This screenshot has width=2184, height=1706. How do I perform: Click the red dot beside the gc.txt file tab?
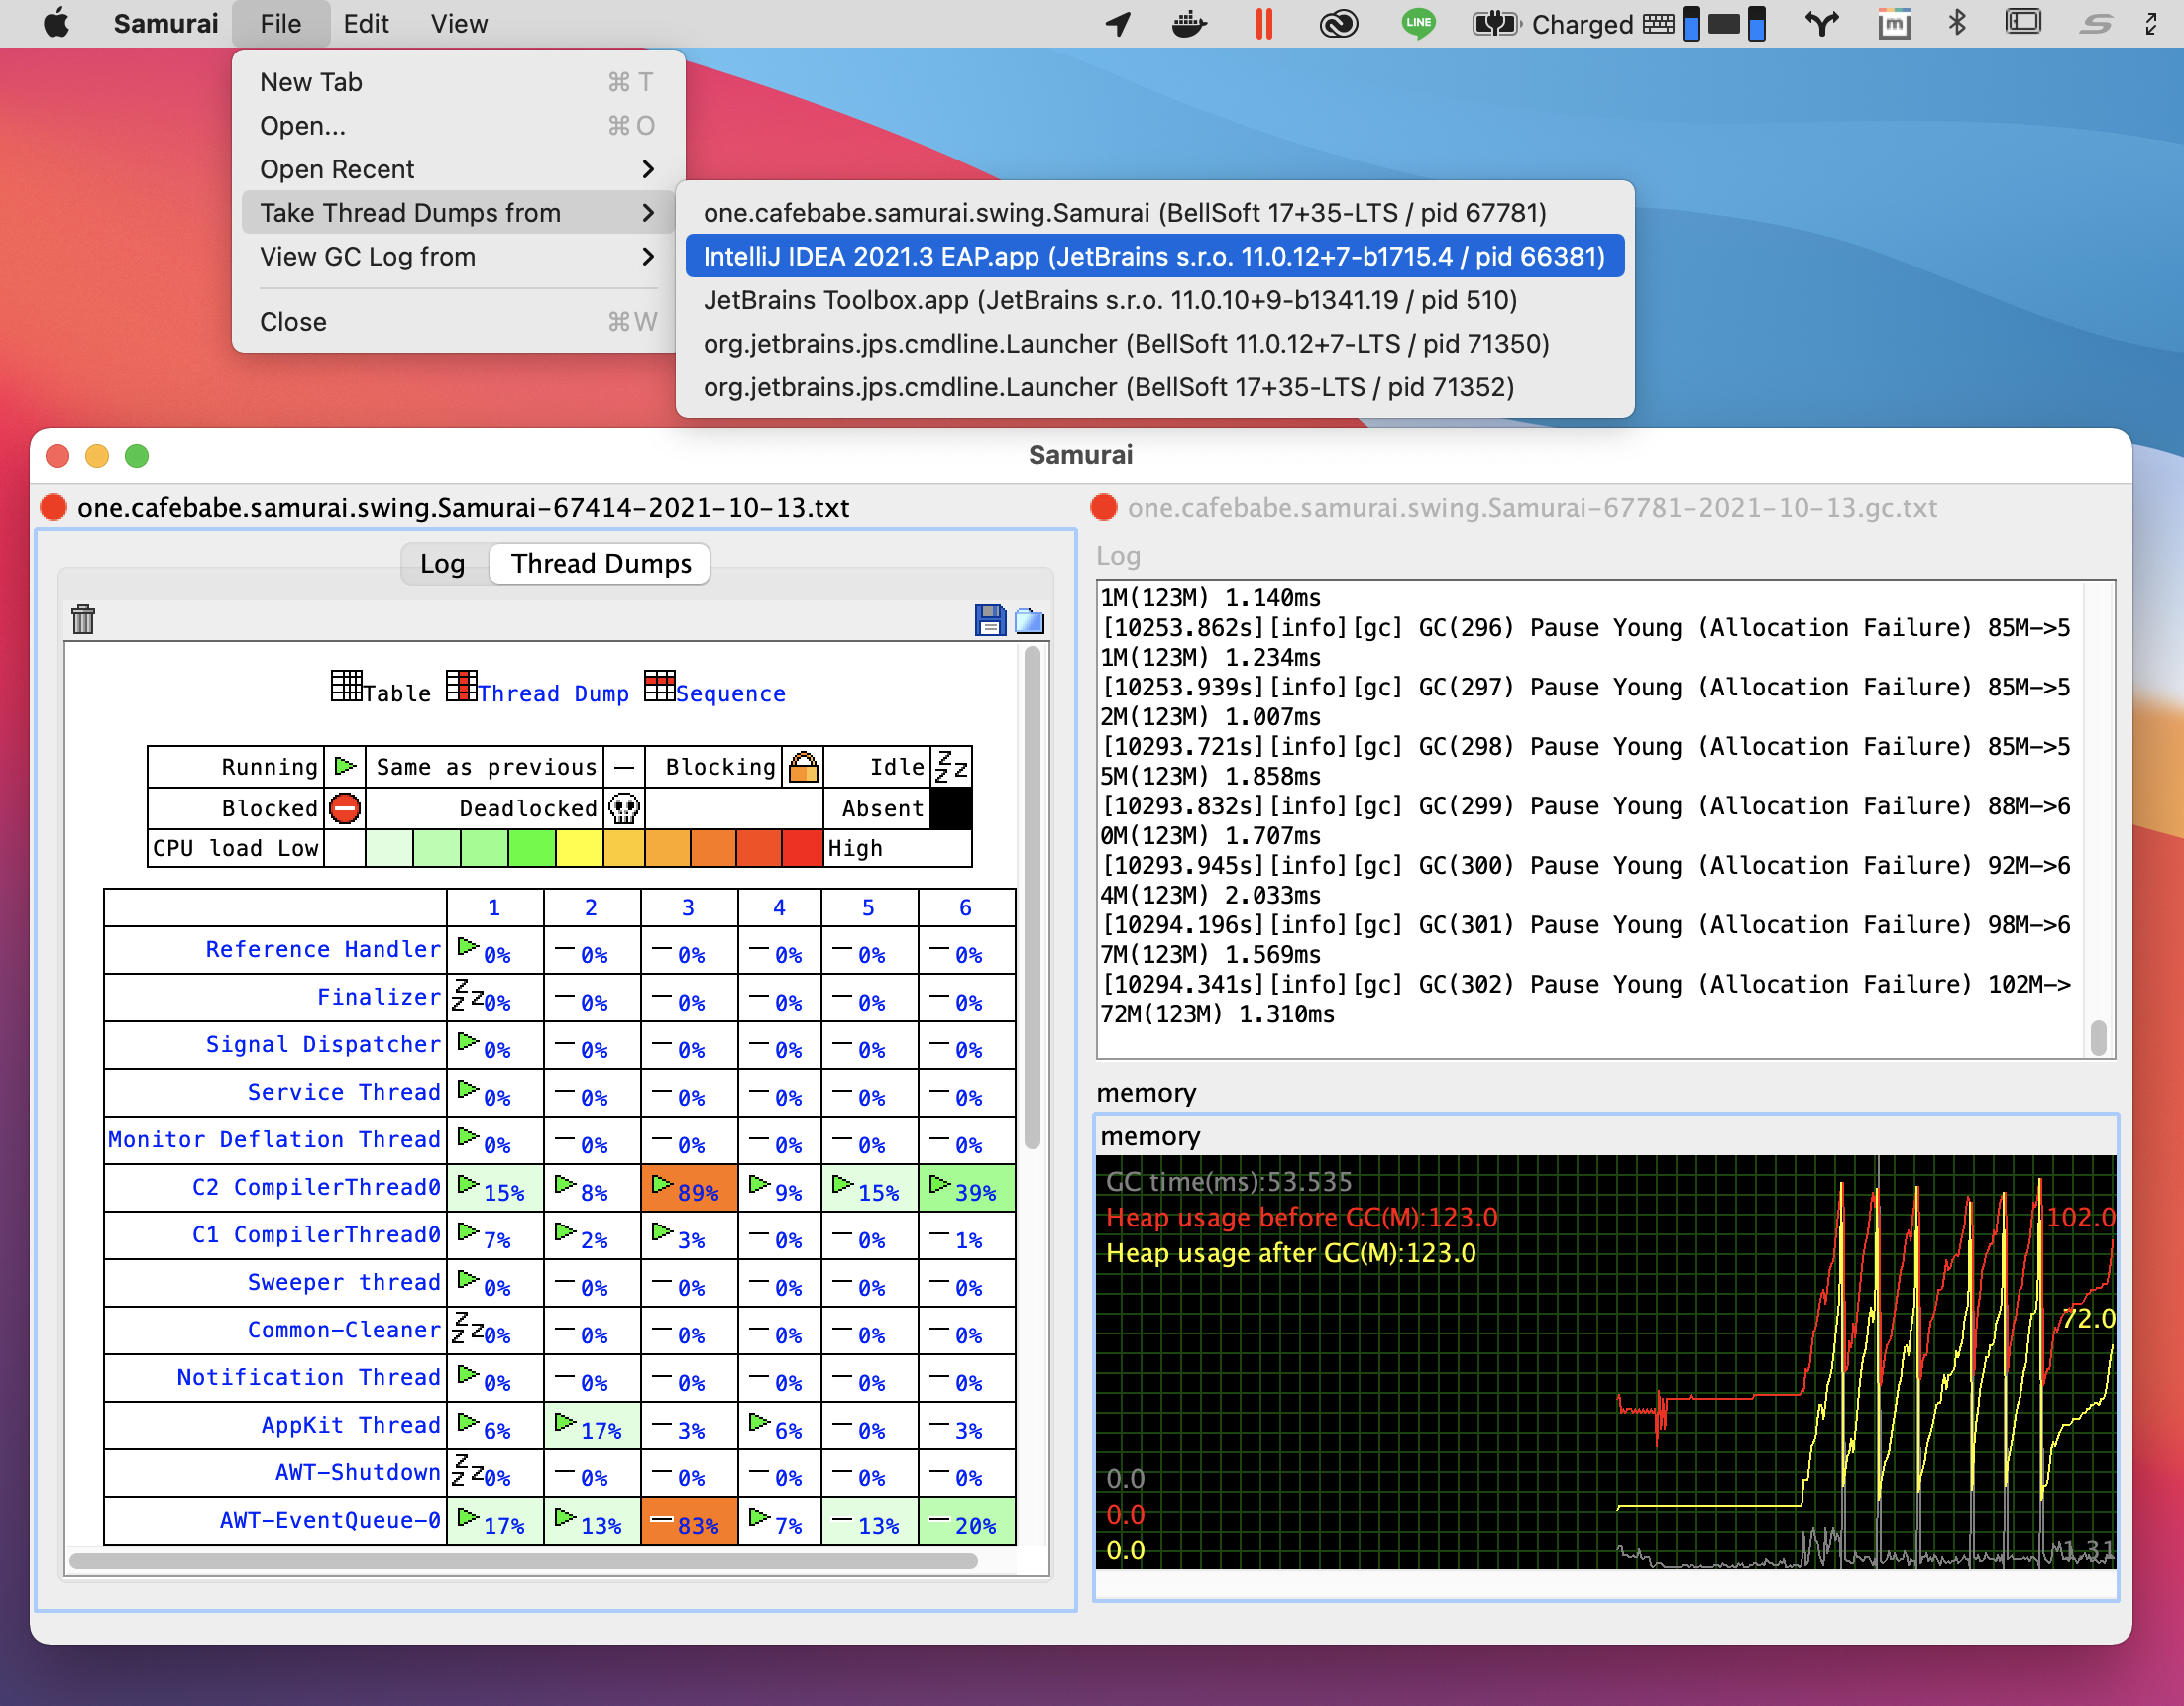(1104, 508)
